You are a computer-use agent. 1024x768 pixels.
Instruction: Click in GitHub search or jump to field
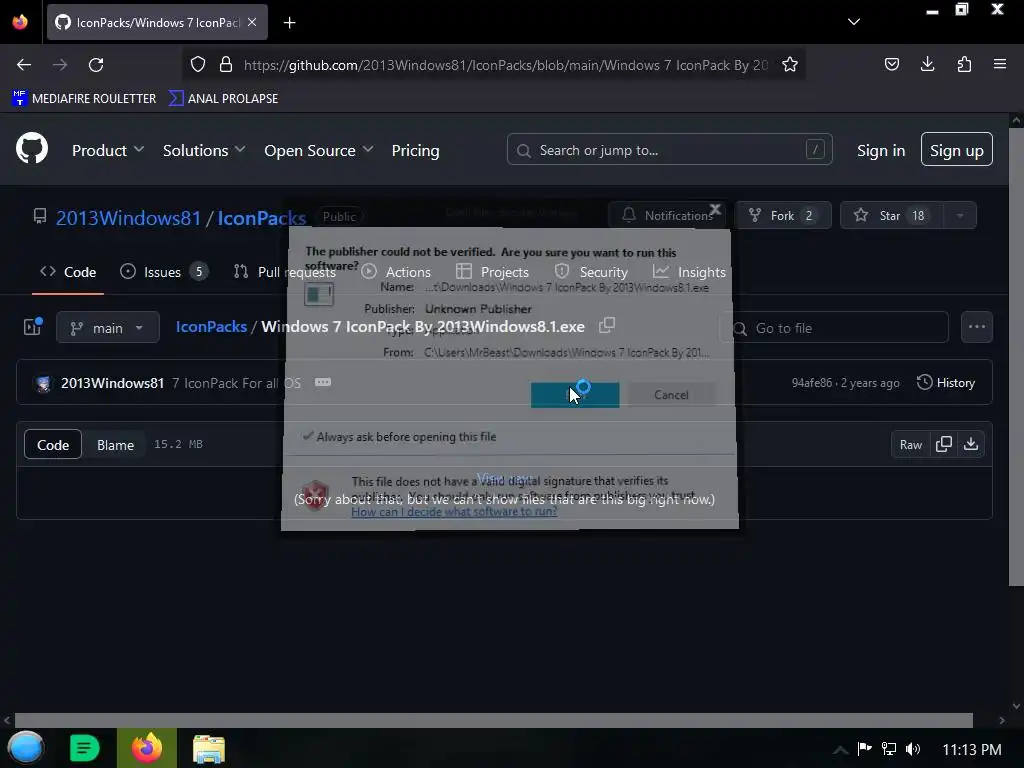coord(669,150)
